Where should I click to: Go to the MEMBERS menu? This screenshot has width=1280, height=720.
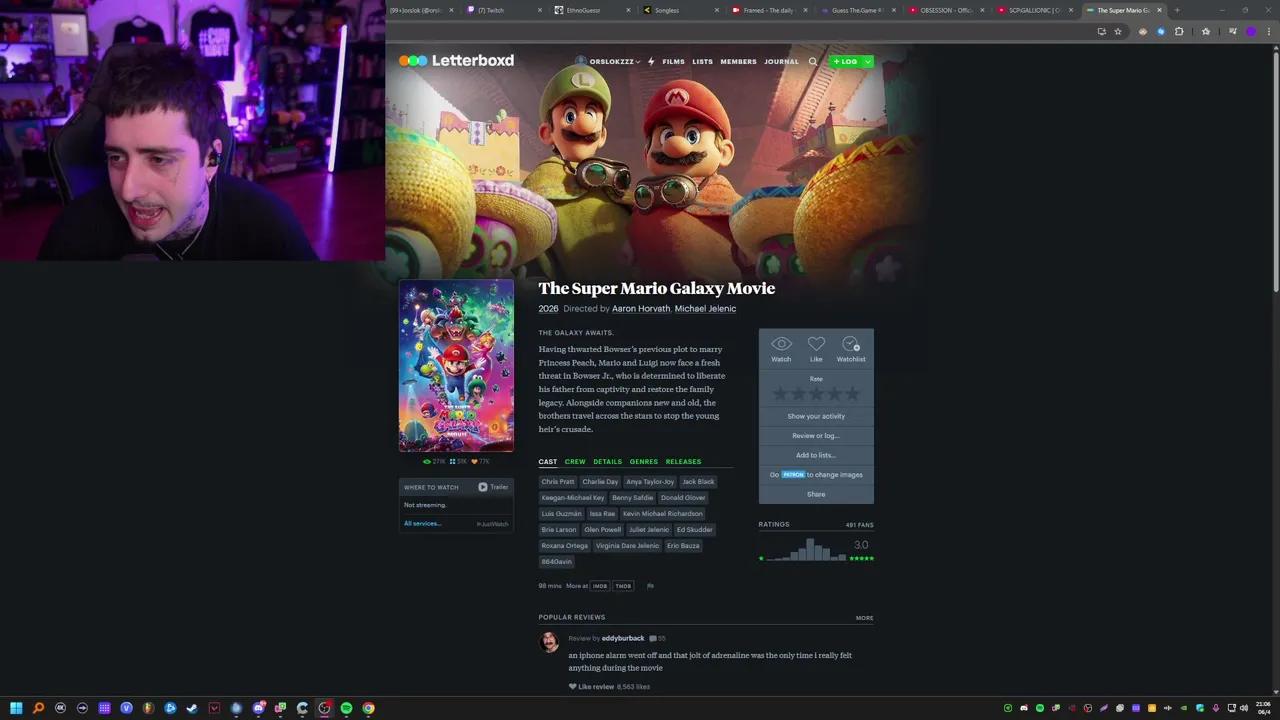(x=739, y=61)
